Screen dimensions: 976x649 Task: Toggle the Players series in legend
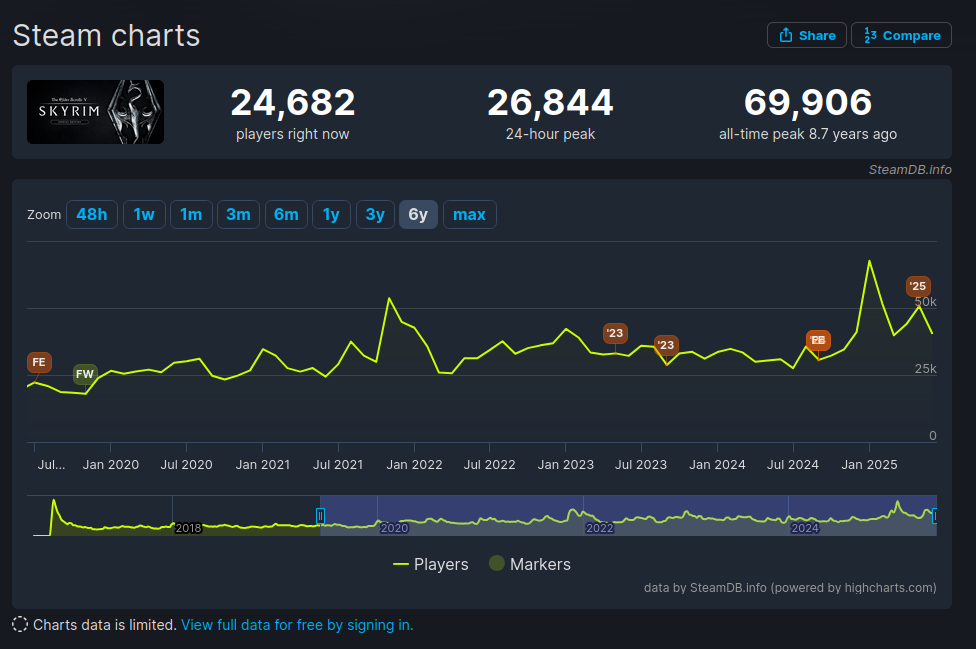[431, 564]
